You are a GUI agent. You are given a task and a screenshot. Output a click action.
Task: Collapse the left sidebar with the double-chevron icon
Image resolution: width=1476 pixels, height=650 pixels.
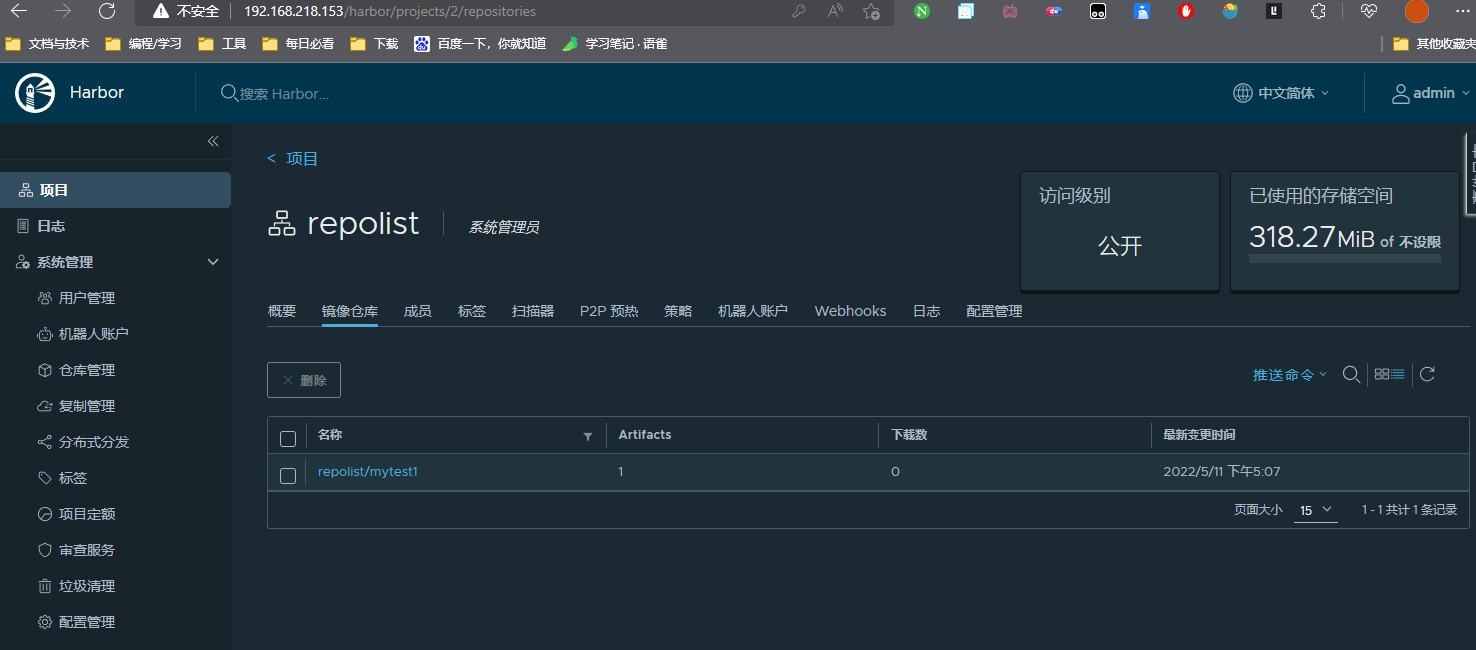coord(213,141)
